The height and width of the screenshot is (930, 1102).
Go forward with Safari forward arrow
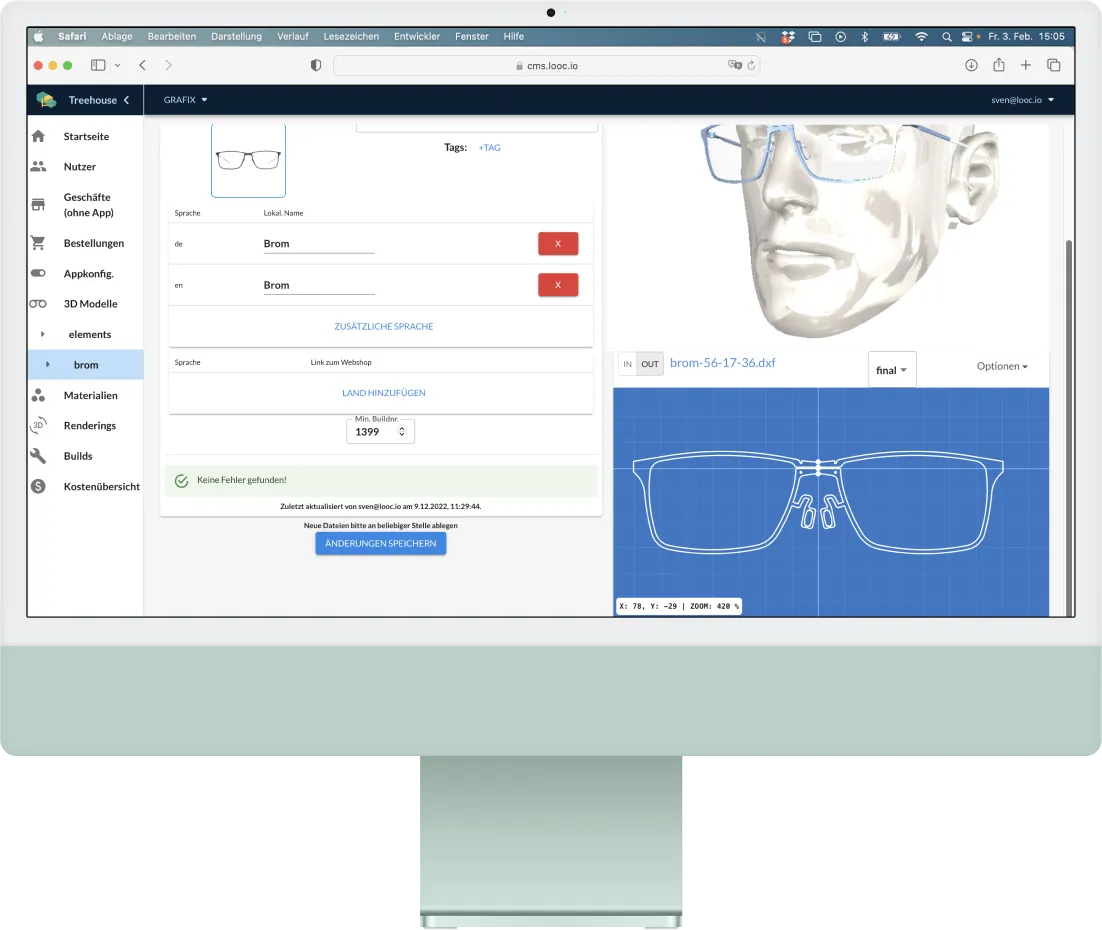click(x=168, y=65)
